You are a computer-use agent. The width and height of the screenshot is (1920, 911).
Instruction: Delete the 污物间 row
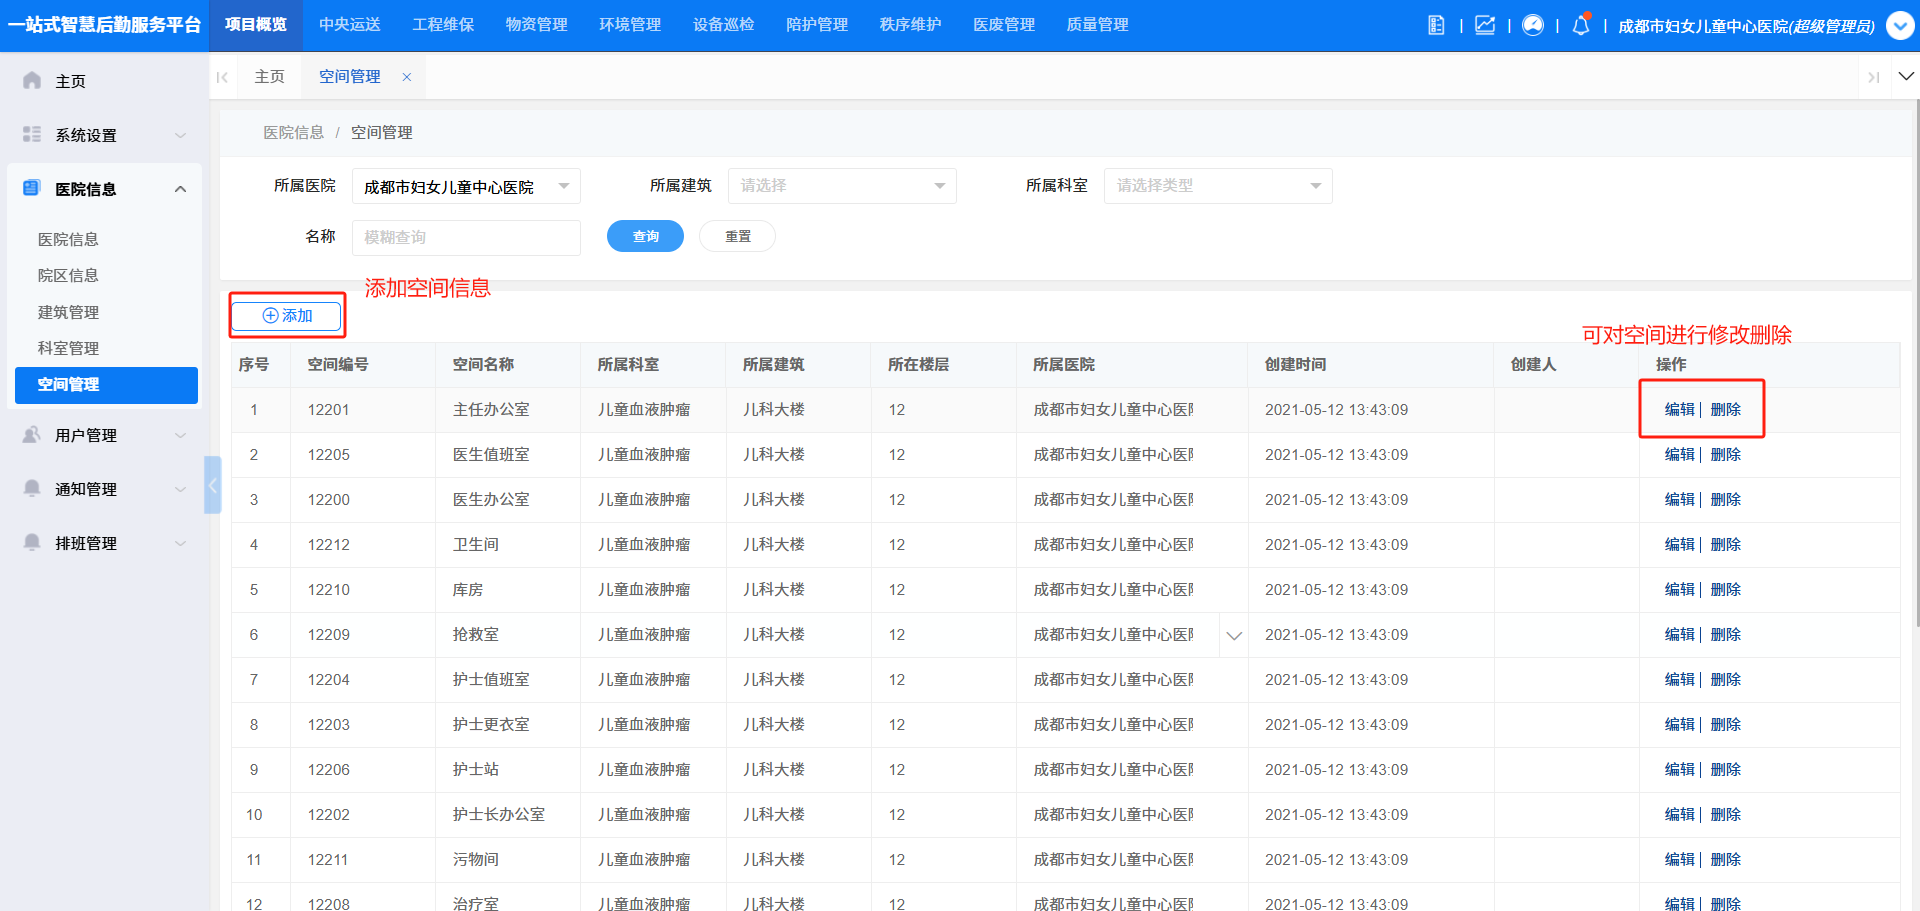[1726, 859]
